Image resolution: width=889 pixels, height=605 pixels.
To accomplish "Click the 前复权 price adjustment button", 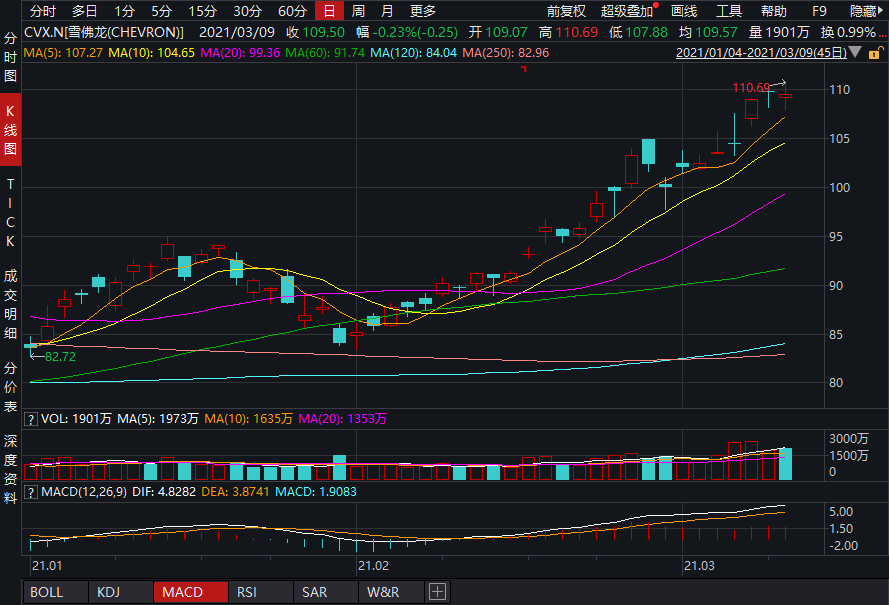I will (x=566, y=12).
